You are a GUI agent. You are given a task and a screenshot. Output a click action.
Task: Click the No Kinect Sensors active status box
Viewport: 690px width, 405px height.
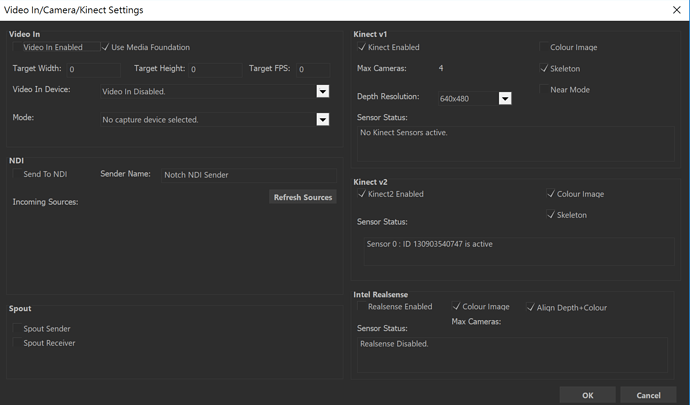pyautogui.click(x=516, y=144)
